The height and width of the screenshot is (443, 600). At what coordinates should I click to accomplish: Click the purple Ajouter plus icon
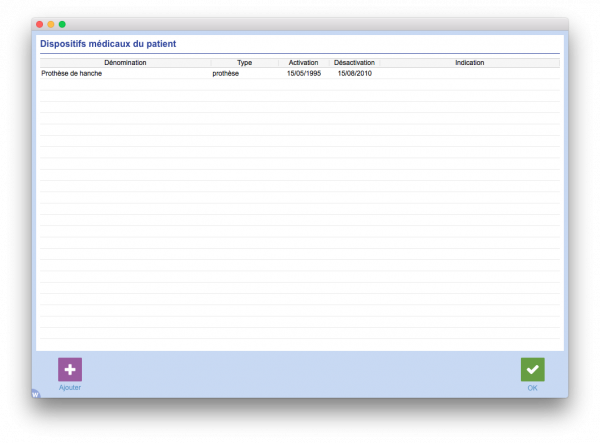pos(70,369)
